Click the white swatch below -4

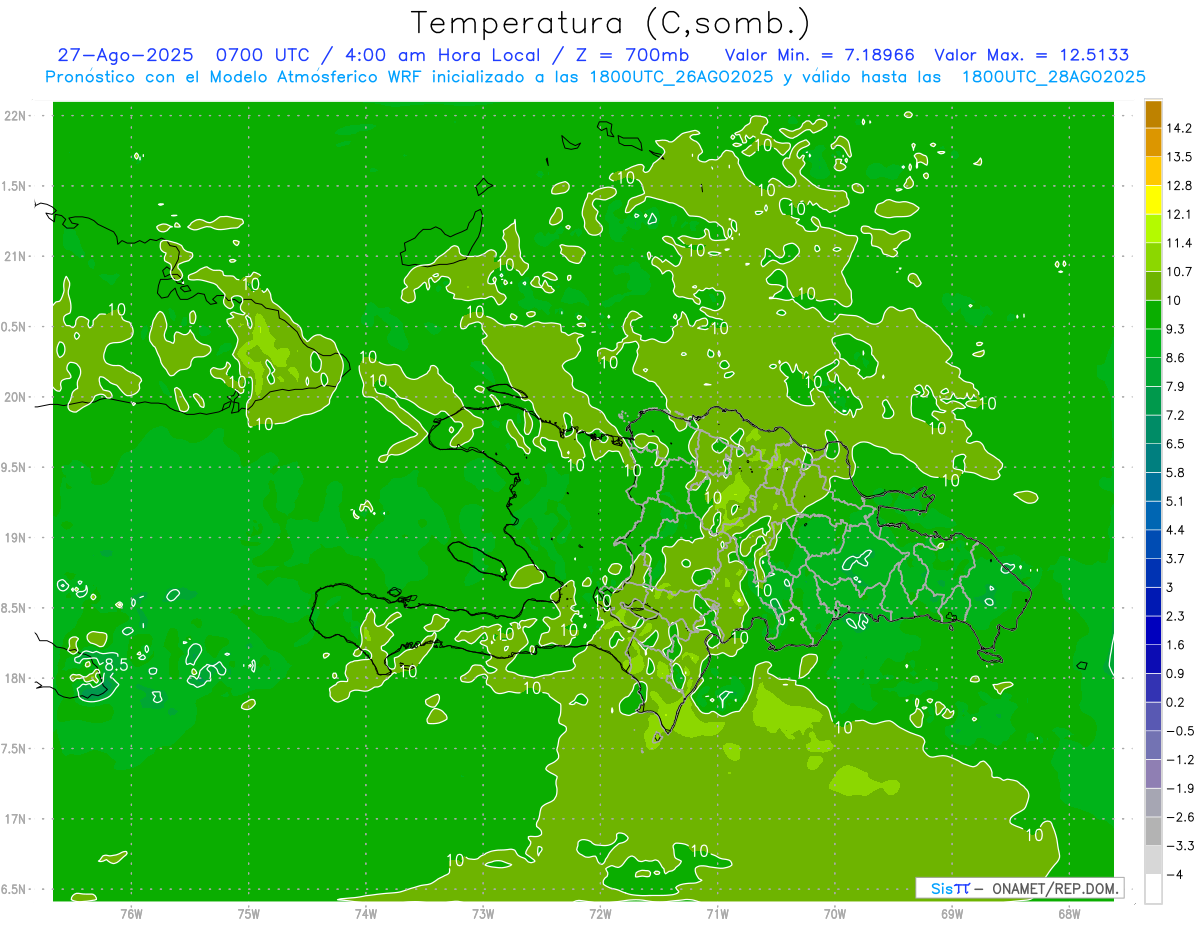pos(1153,889)
